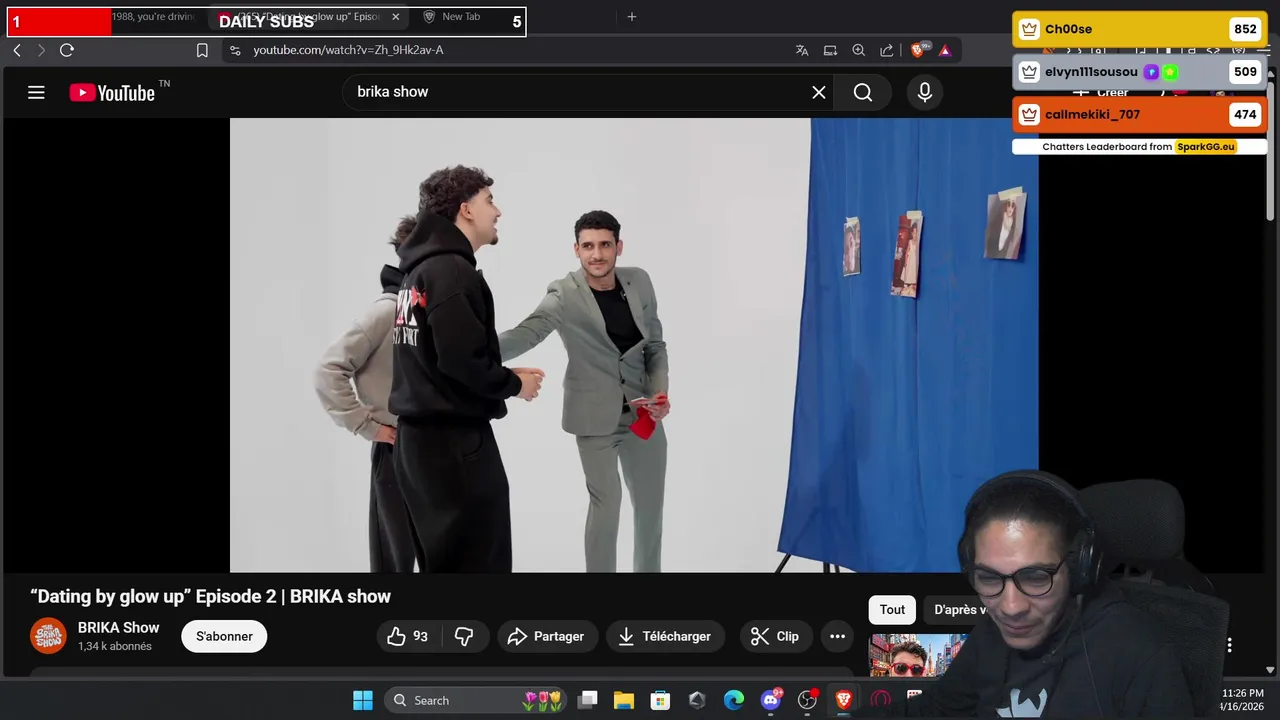Select the D'après filter chip
1280x720 pixels.
point(960,609)
